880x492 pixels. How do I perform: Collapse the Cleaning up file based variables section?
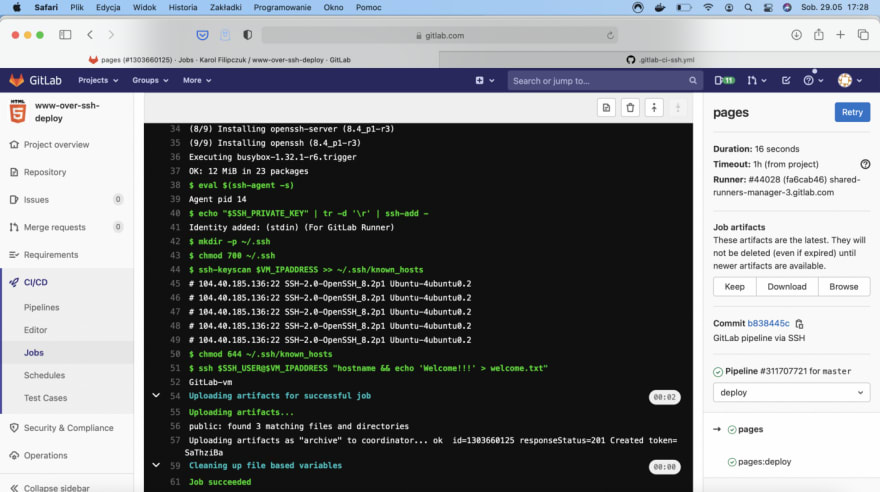pos(156,465)
